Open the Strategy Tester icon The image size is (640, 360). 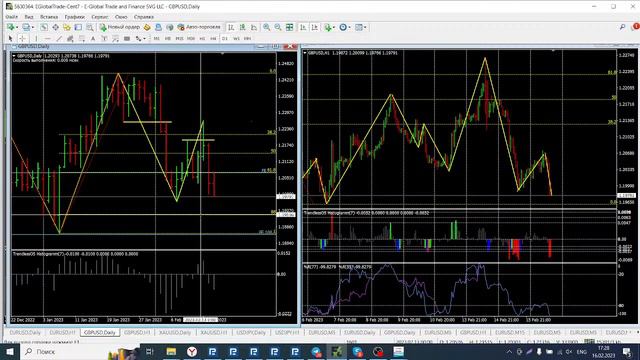click(x=90, y=27)
